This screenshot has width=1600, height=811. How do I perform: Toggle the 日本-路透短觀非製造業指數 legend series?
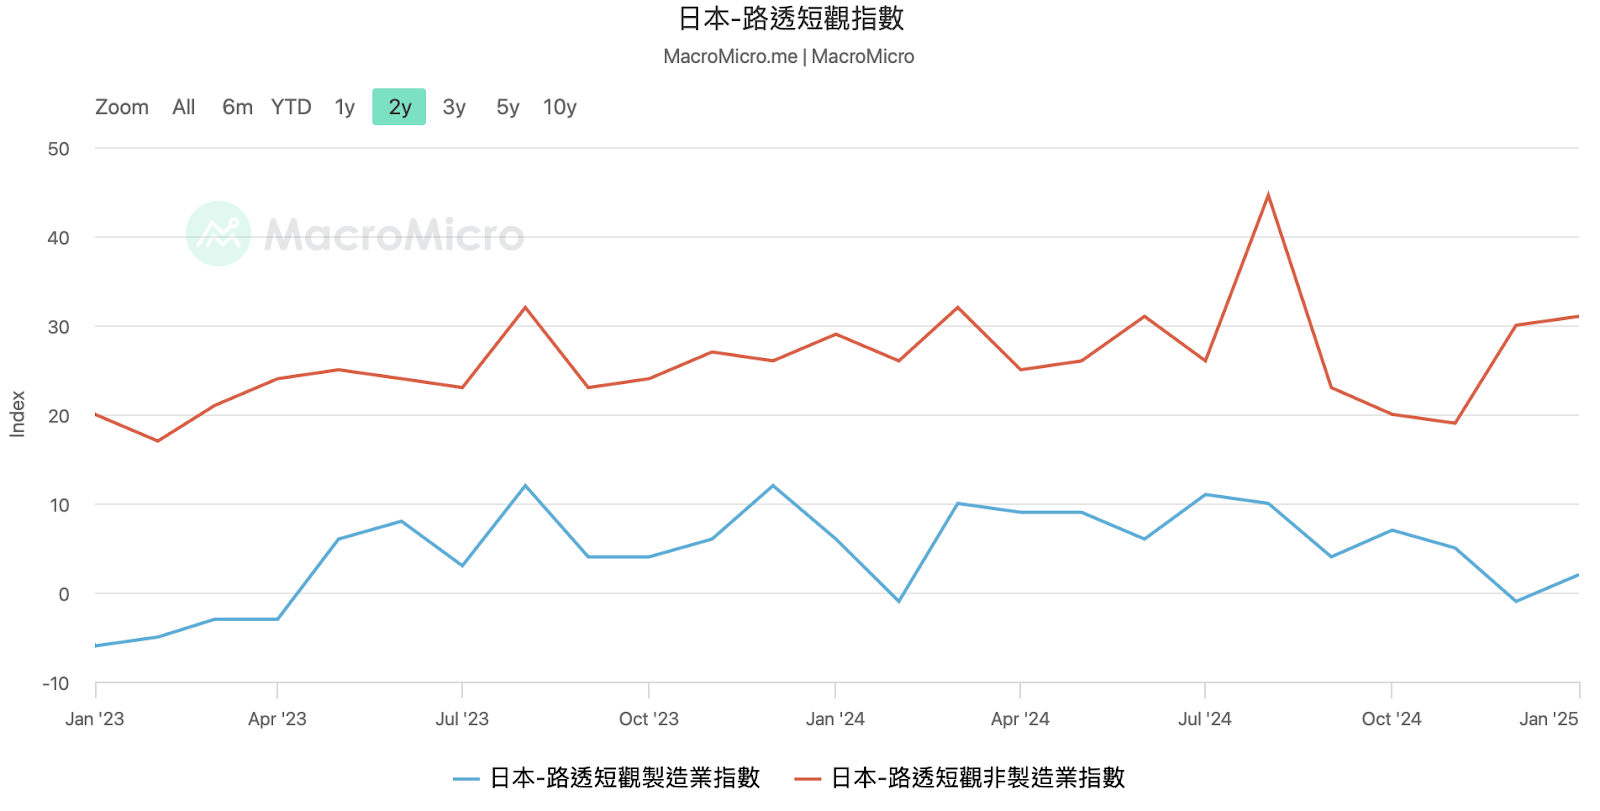pyautogui.click(x=960, y=778)
